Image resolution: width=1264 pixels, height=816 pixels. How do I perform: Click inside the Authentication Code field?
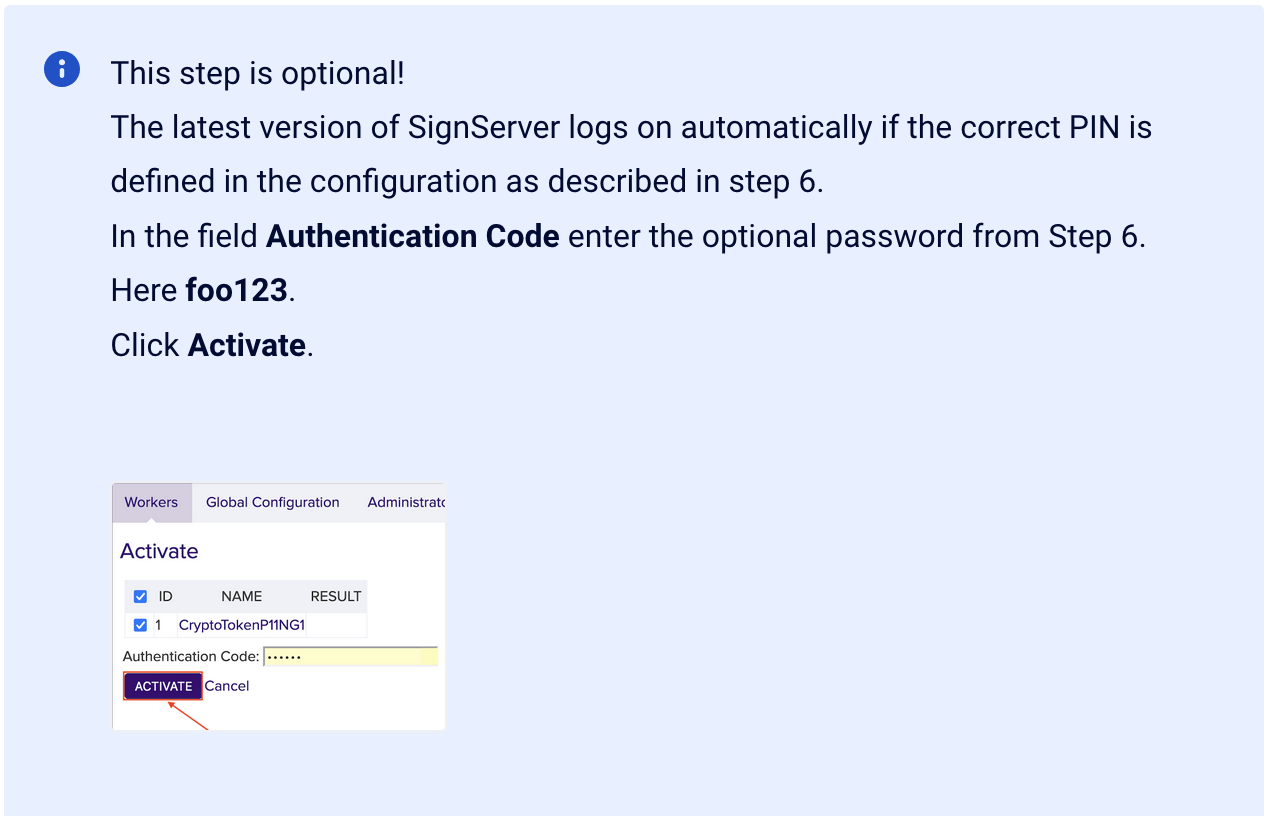pos(350,656)
